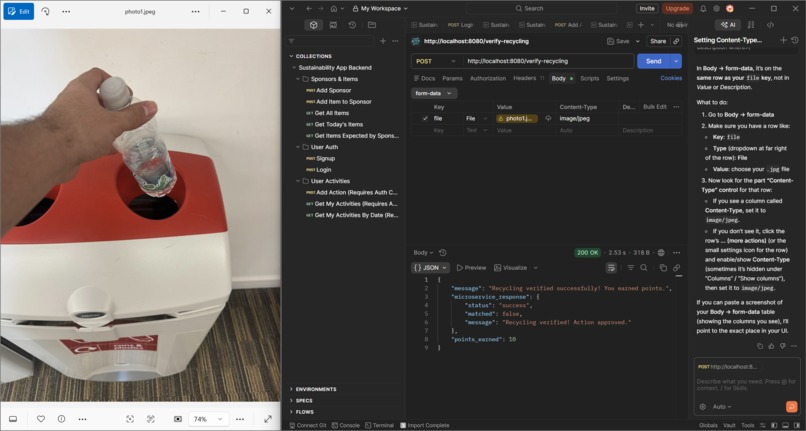The image size is (806, 431).
Task: Open the File type dropdown in the file row
Action: click(477, 118)
